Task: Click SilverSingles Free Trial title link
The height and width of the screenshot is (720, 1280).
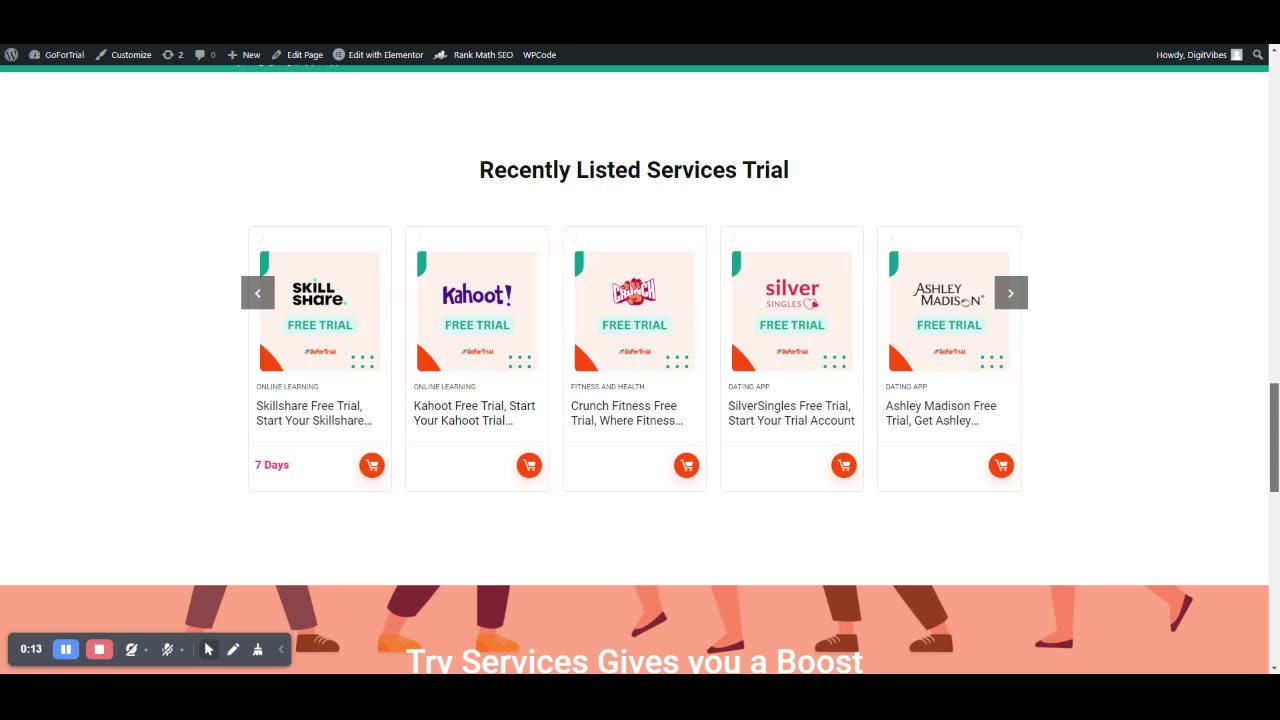Action: point(791,413)
